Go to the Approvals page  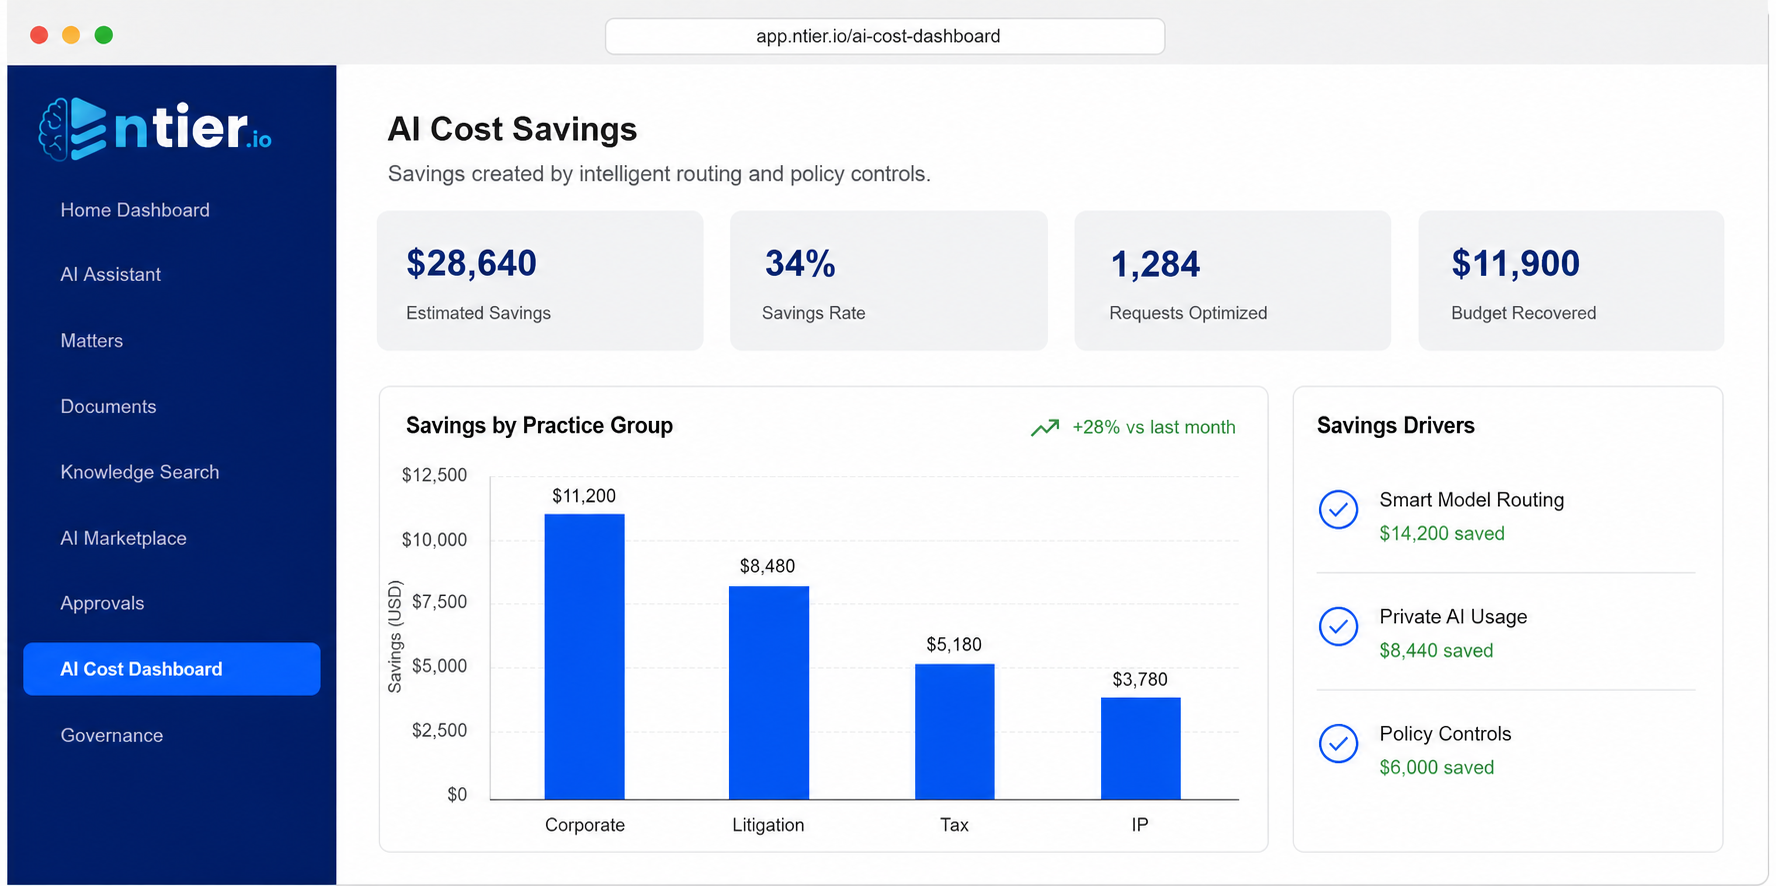pyautogui.click(x=102, y=603)
